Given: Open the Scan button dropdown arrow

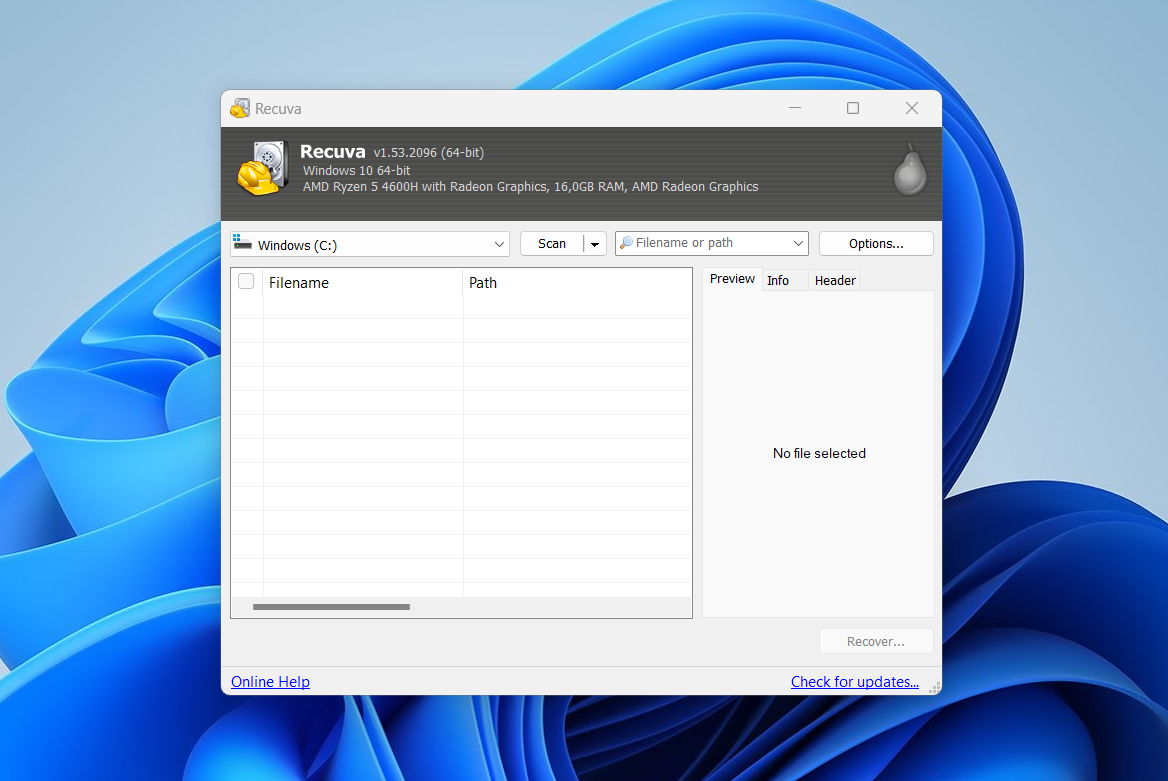Looking at the screenshot, I should click(x=594, y=244).
